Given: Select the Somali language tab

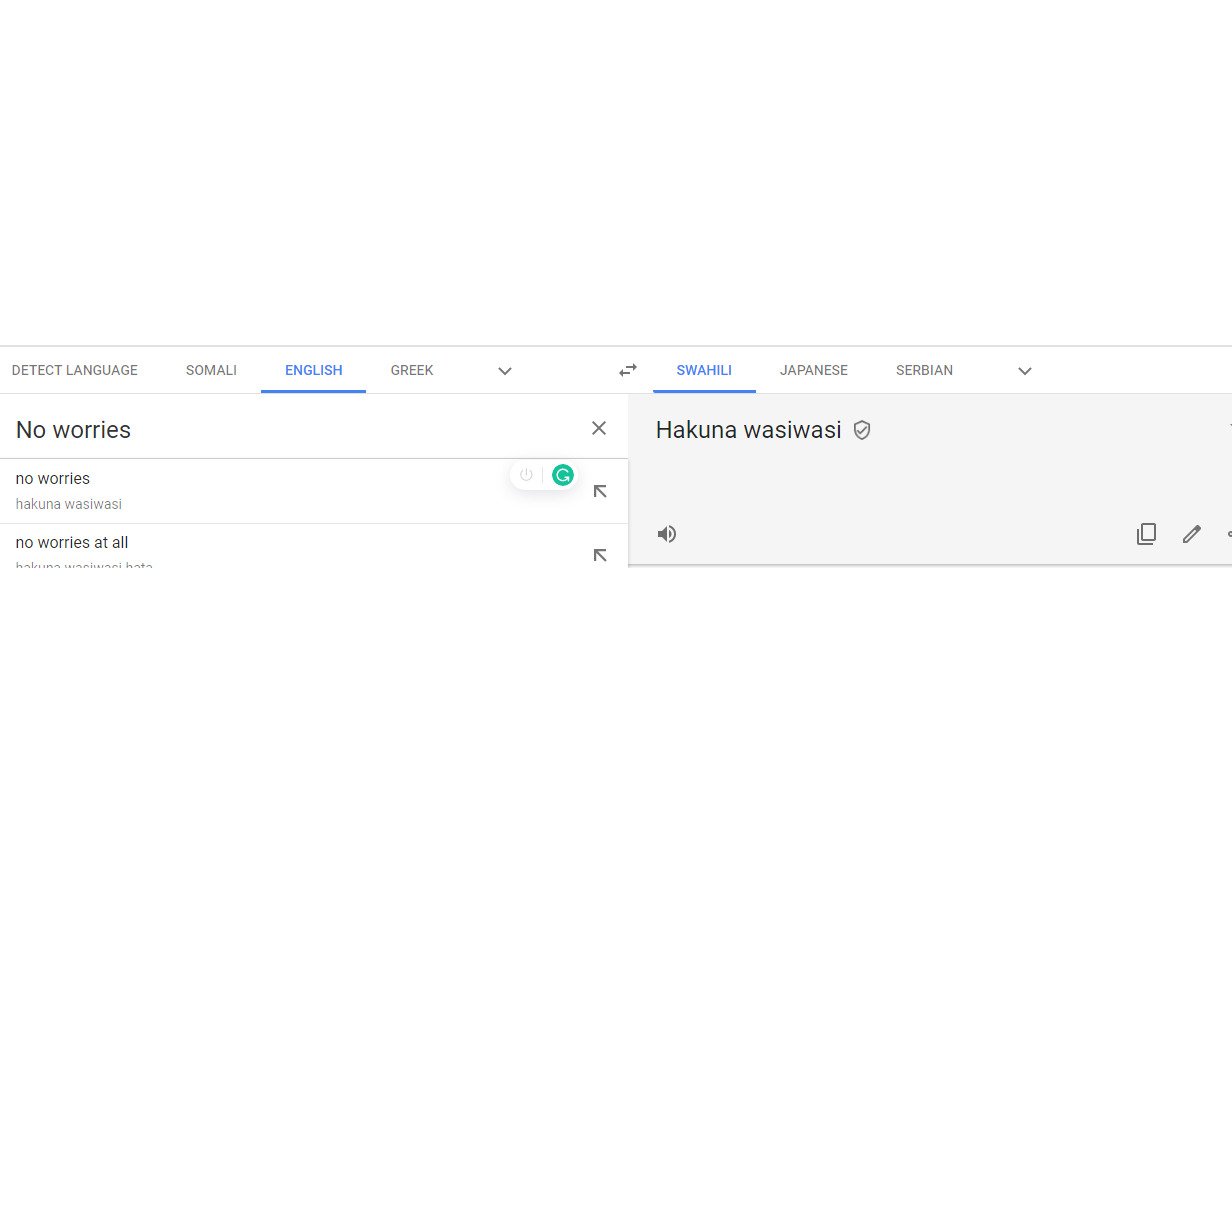Looking at the screenshot, I should click(211, 370).
